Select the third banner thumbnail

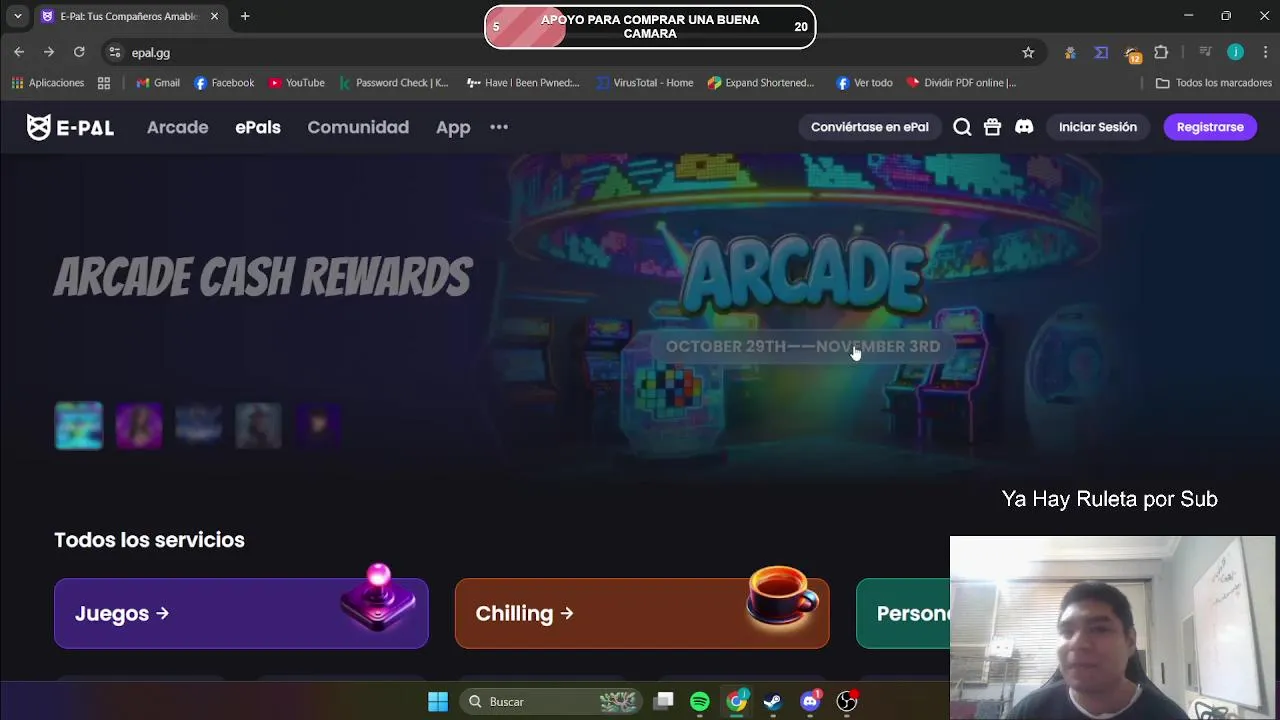[199, 426]
